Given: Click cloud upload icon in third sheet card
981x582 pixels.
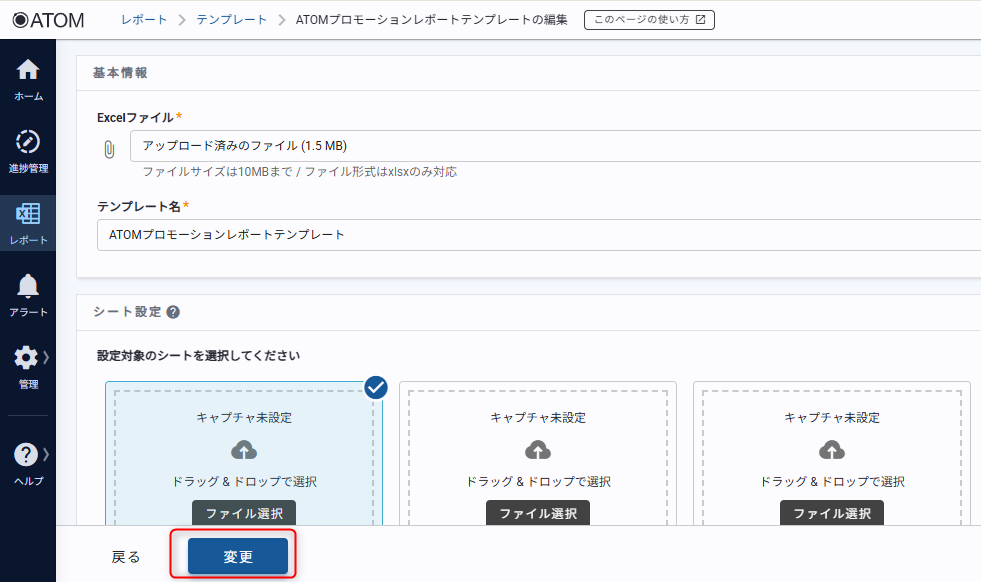Looking at the screenshot, I should [832, 449].
